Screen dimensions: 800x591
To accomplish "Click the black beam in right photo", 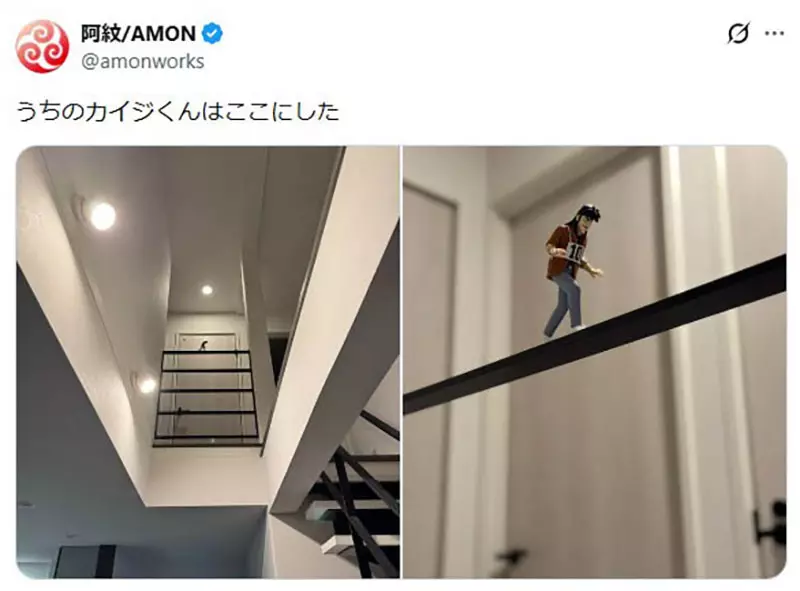I will (x=595, y=334).
